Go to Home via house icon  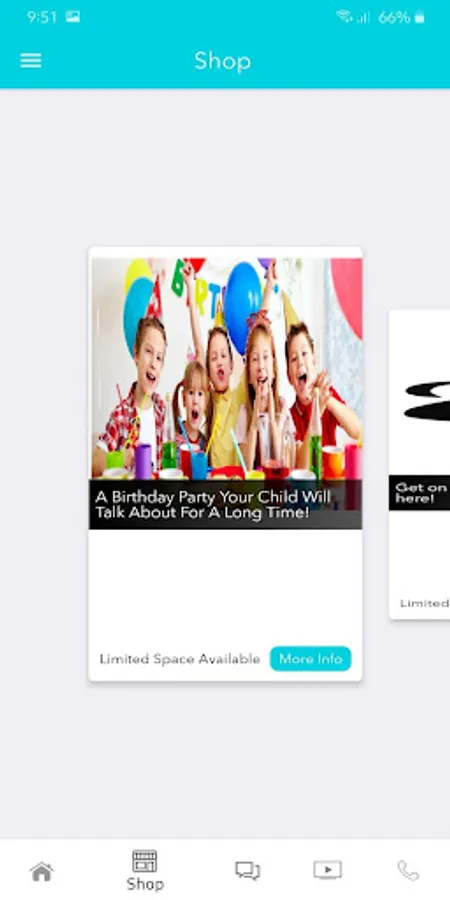pyautogui.click(x=42, y=871)
